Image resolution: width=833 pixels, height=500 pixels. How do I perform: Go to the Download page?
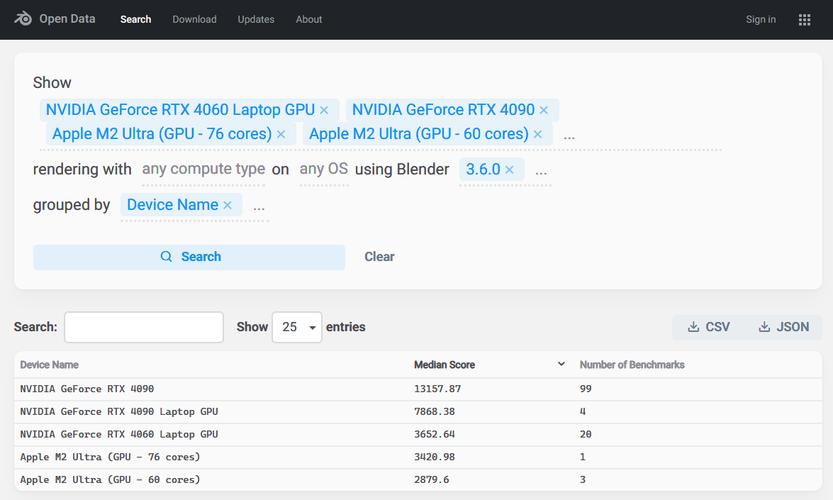coord(194,19)
